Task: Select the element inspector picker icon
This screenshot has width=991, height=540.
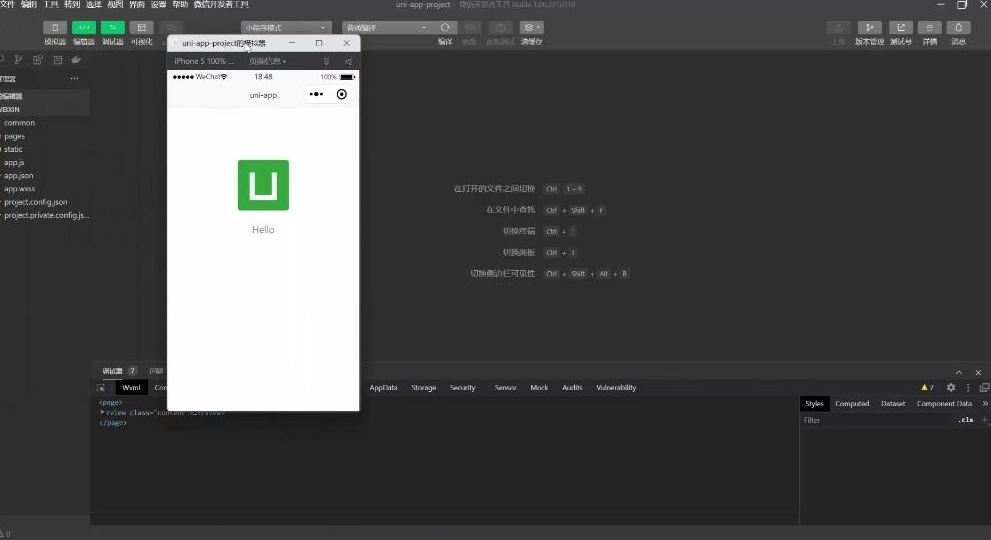Action: (100, 388)
